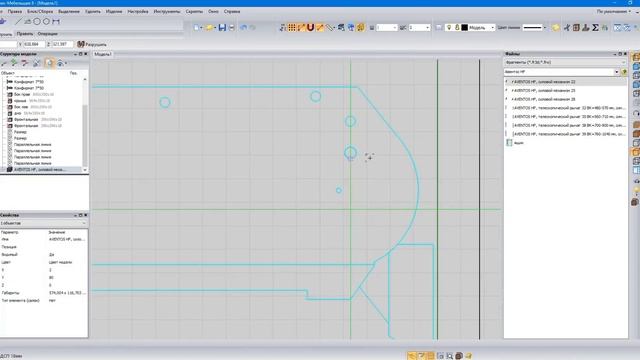Click the highlighted icon in structure panel toolbar
The width and height of the screenshot is (640, 360).
point(49,63)
